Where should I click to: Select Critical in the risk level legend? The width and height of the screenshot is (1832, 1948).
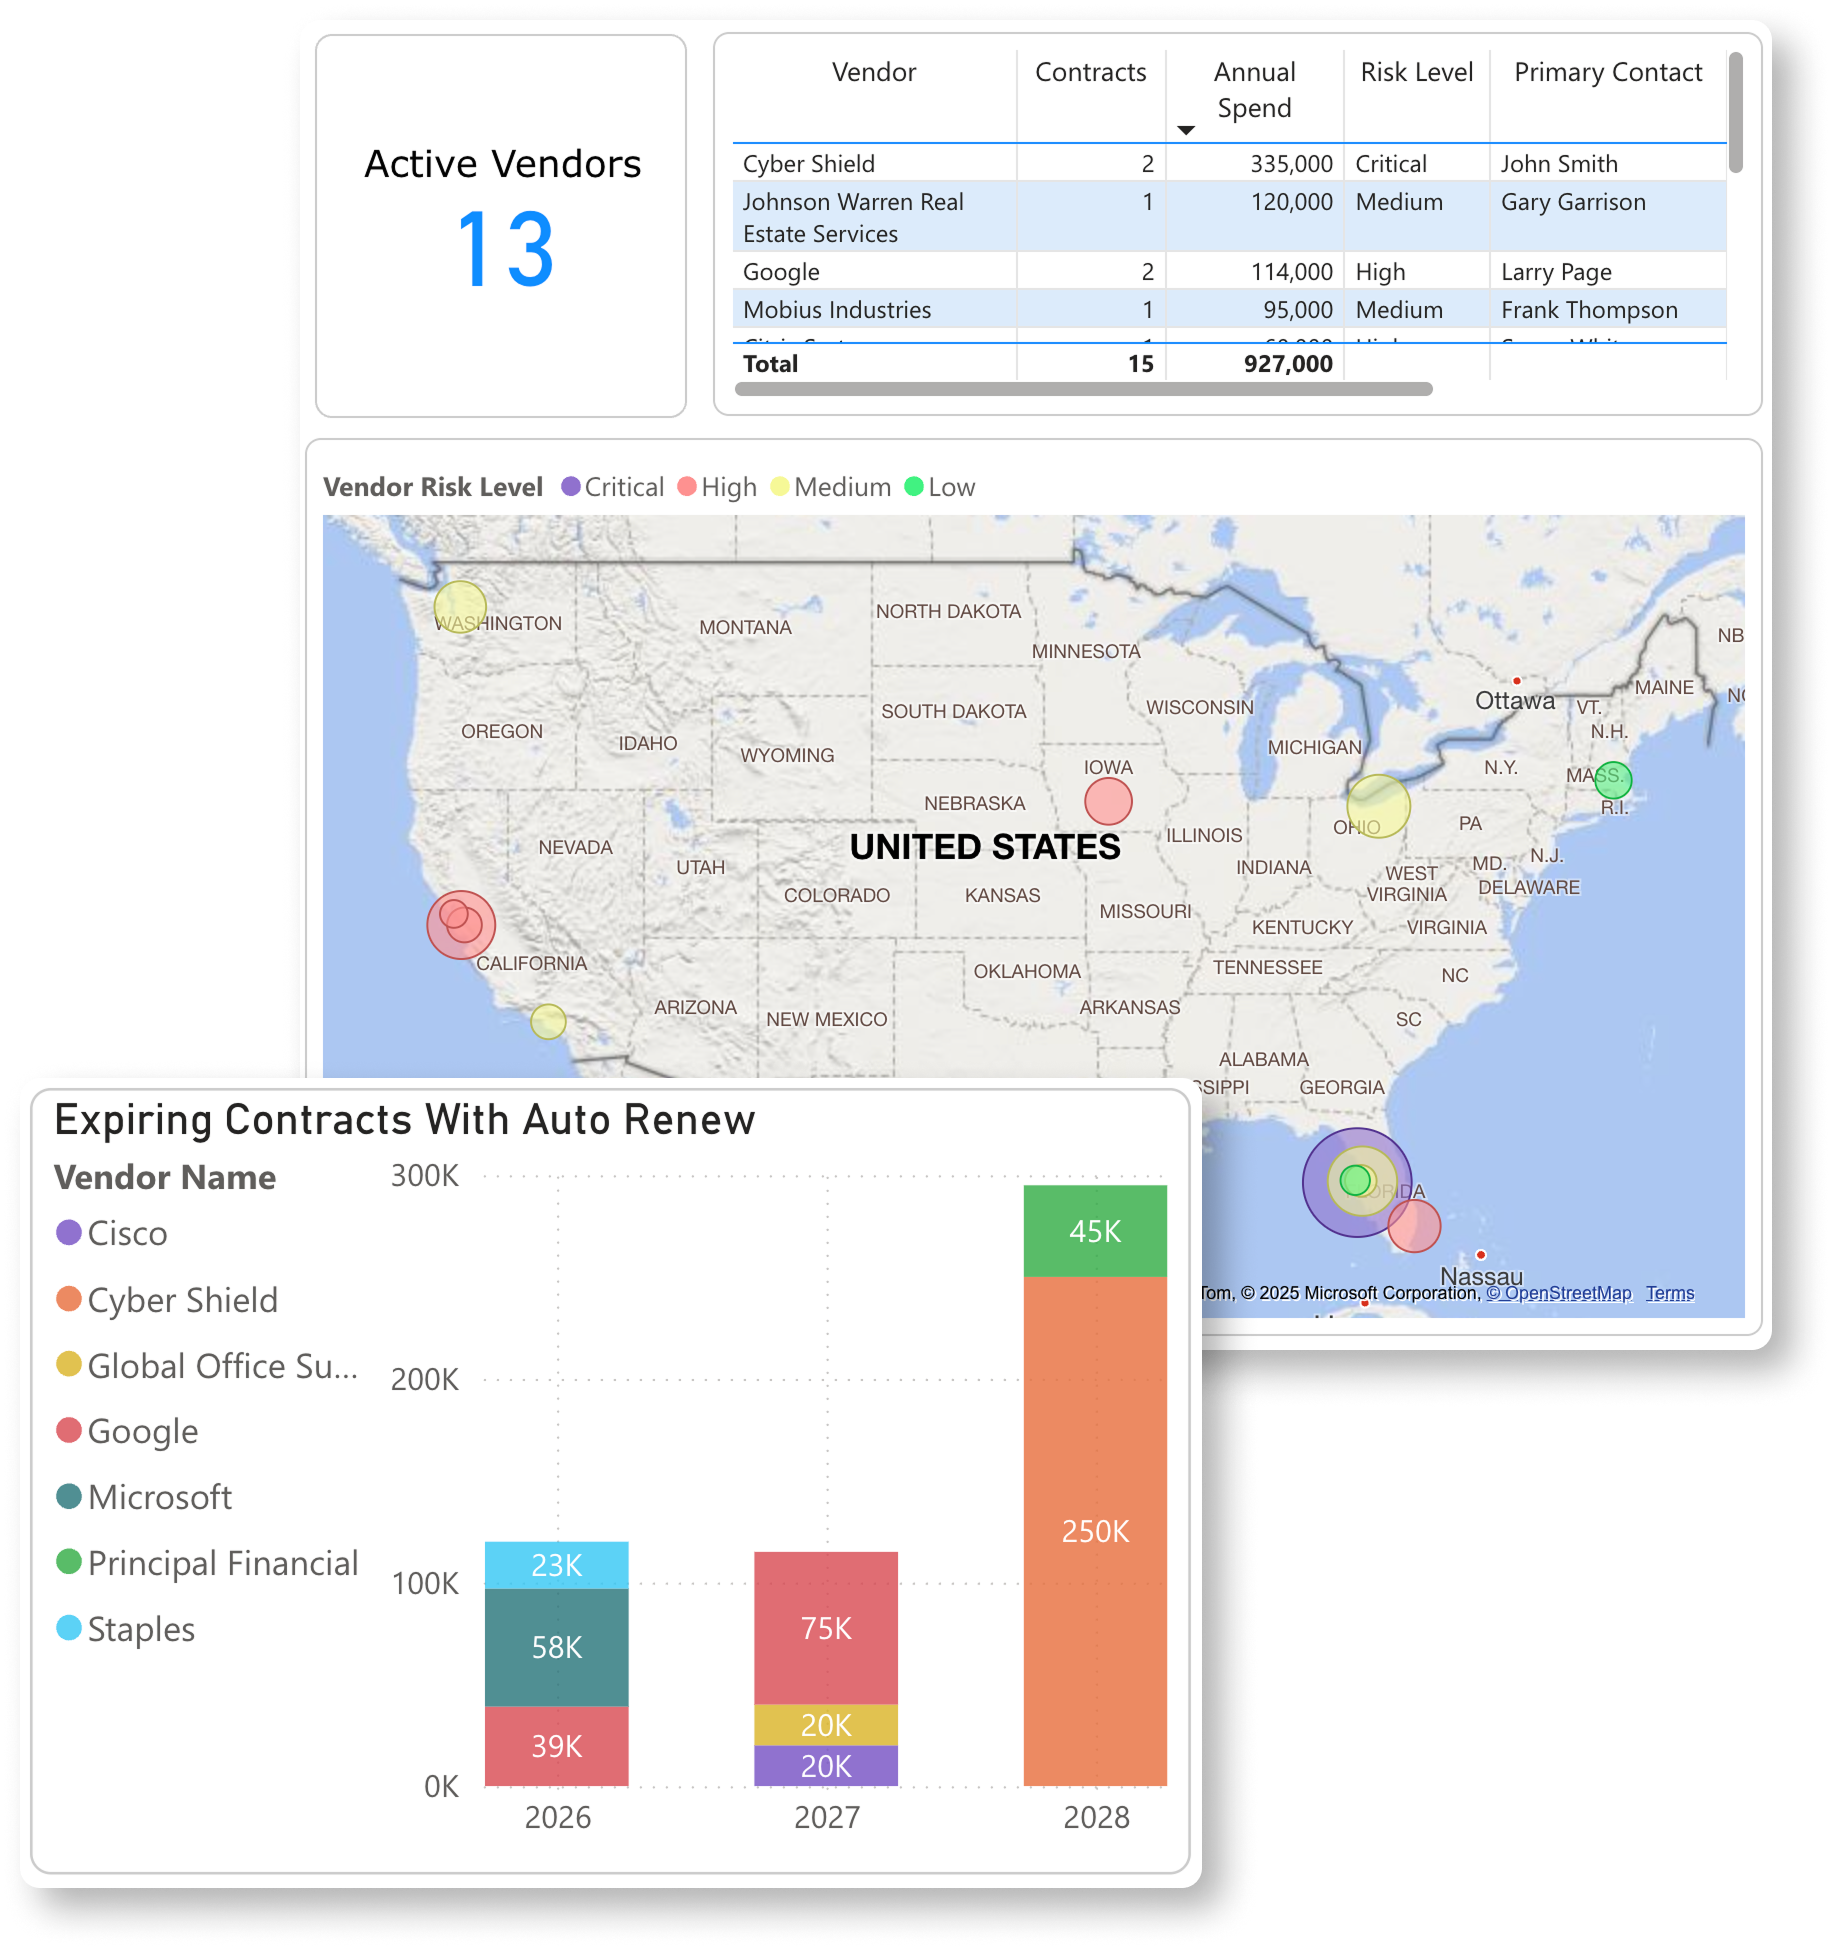click(x=612, y=487)
